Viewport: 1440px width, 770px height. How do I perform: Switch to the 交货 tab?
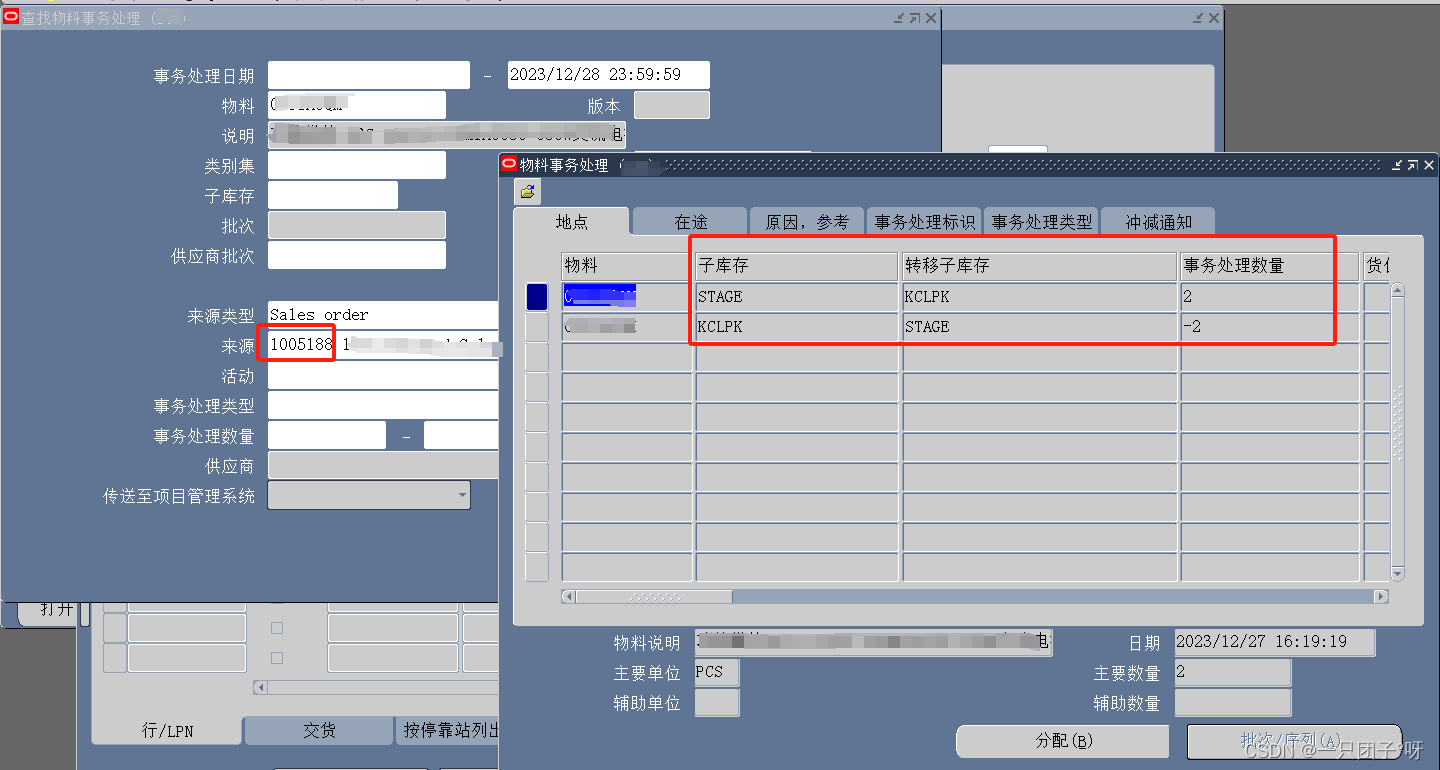[318, 730]
